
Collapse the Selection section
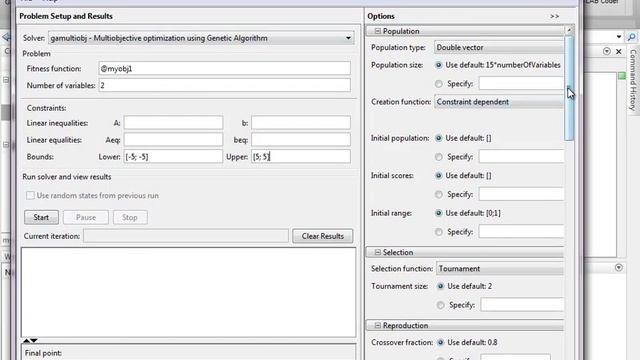coord(378,252)
